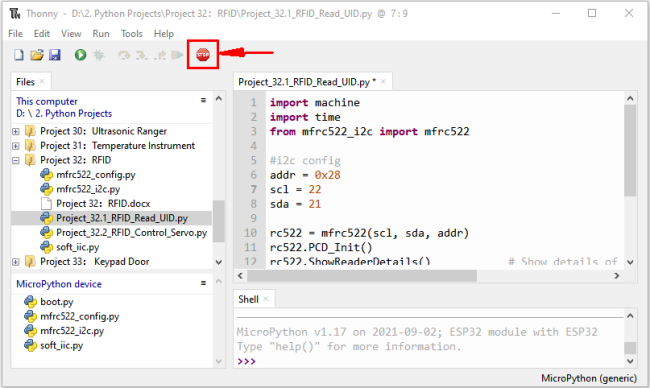Open This computer panel hamburger menu
Screen dimensions: 650x388
pyautogui.click(x=203, y=100)
